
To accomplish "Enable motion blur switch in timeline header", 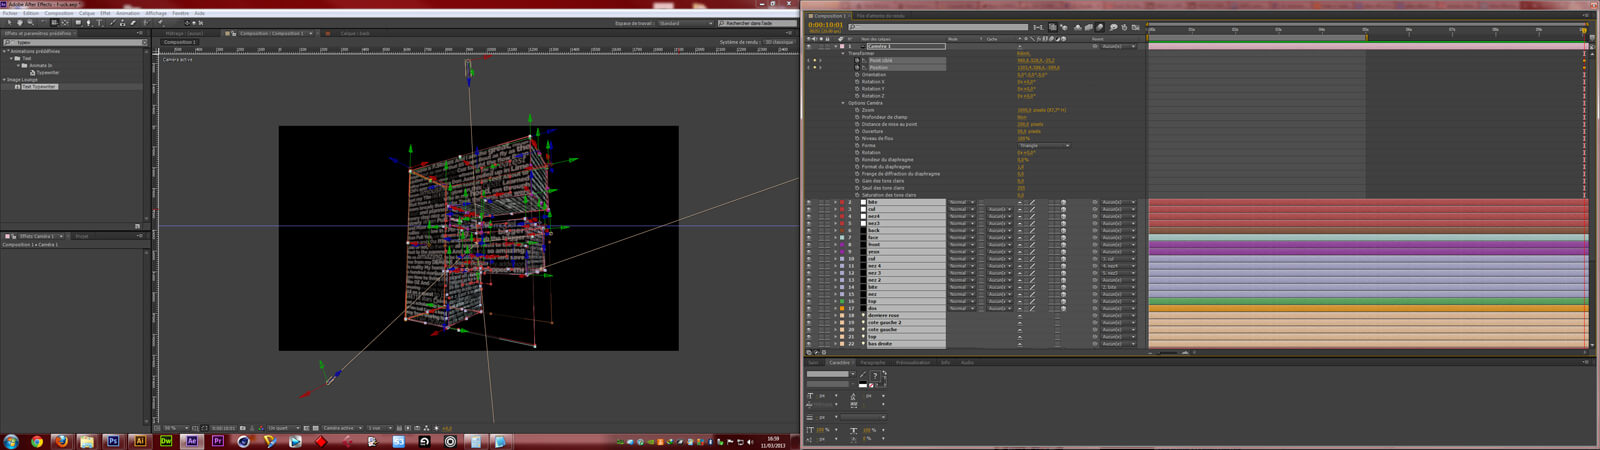I will click(1099, 28).
